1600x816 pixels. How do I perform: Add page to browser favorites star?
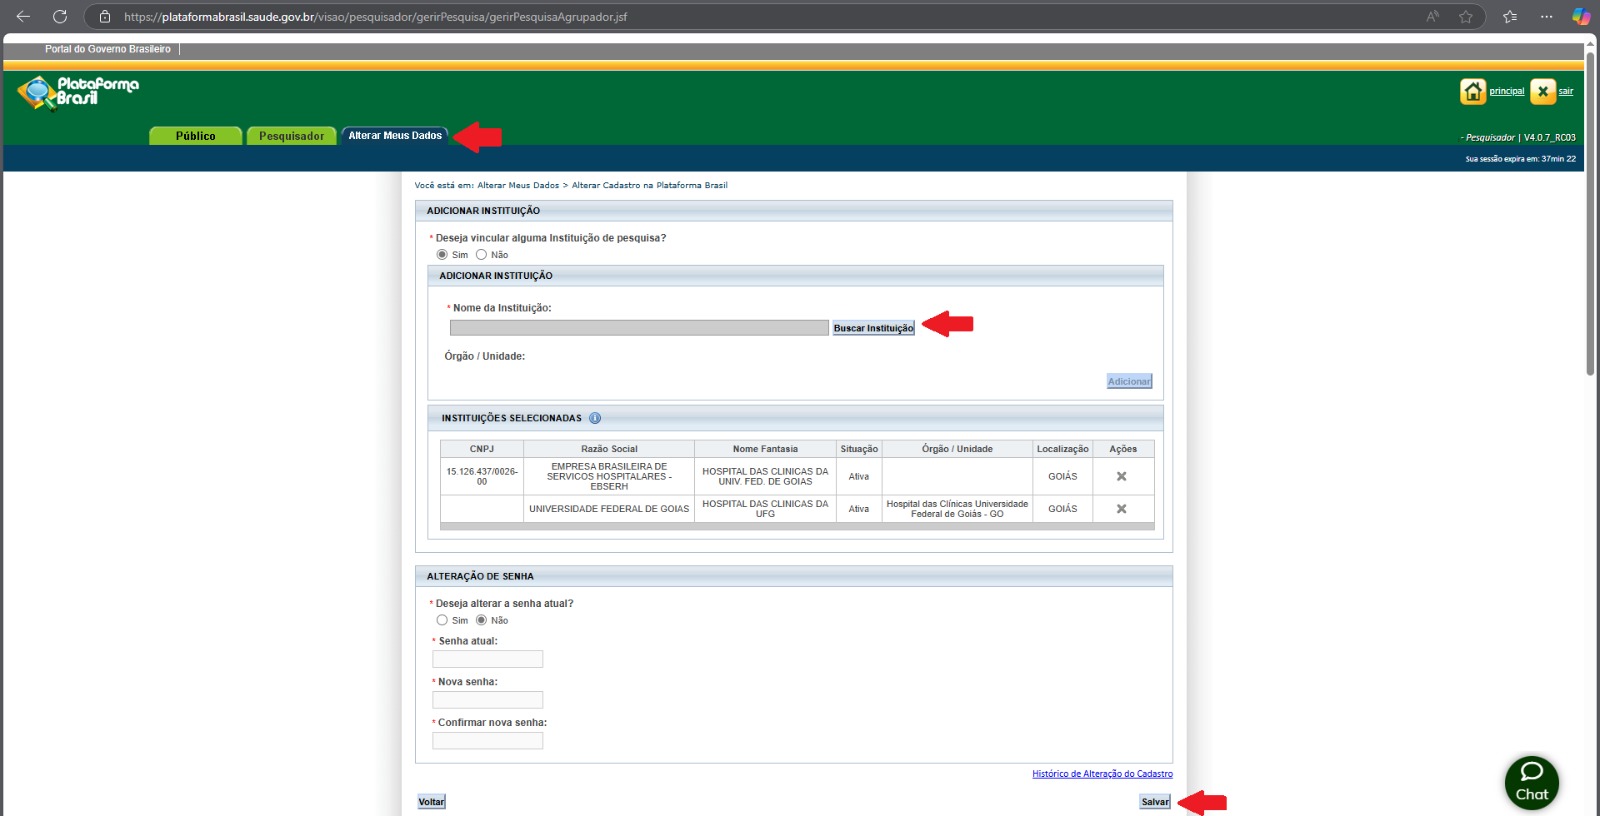[1466, 16]
